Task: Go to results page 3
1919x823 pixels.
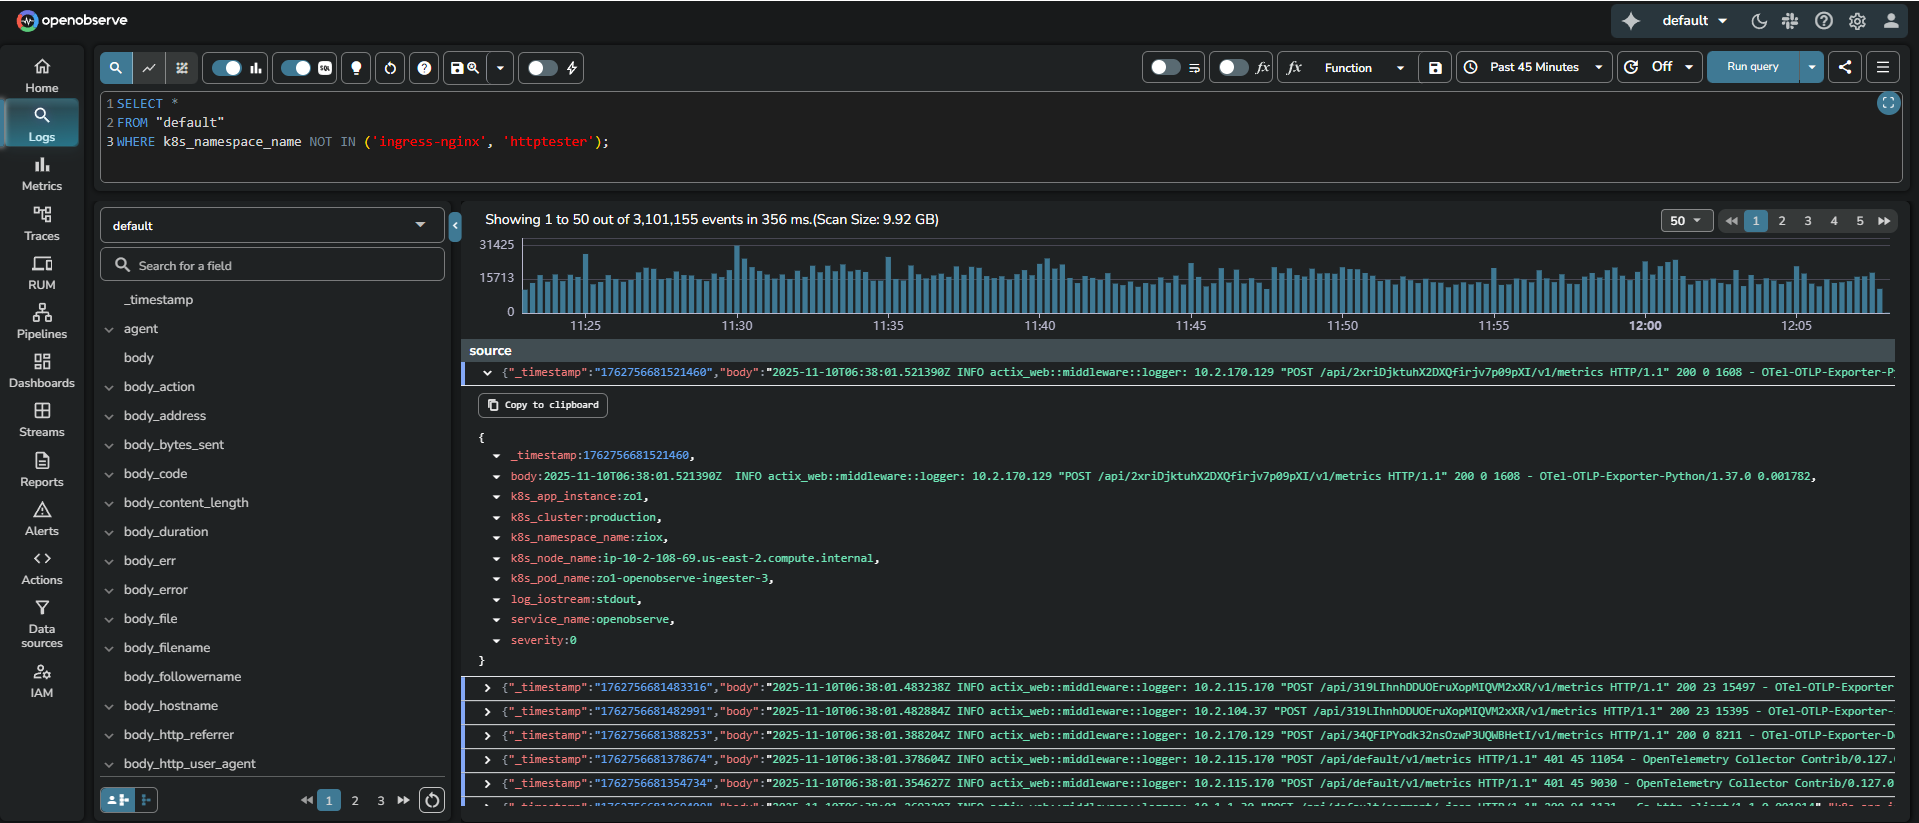Action: [x=1807, y=221]
